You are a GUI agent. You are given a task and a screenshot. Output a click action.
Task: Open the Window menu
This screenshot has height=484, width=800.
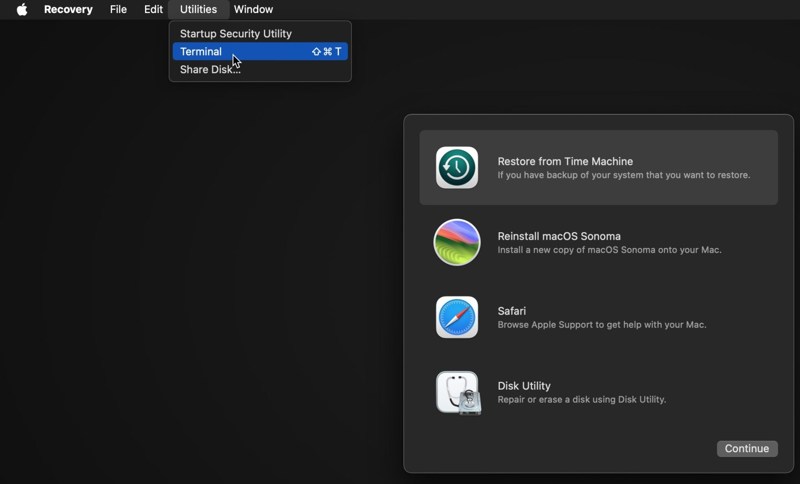click(x=253, y=9)
